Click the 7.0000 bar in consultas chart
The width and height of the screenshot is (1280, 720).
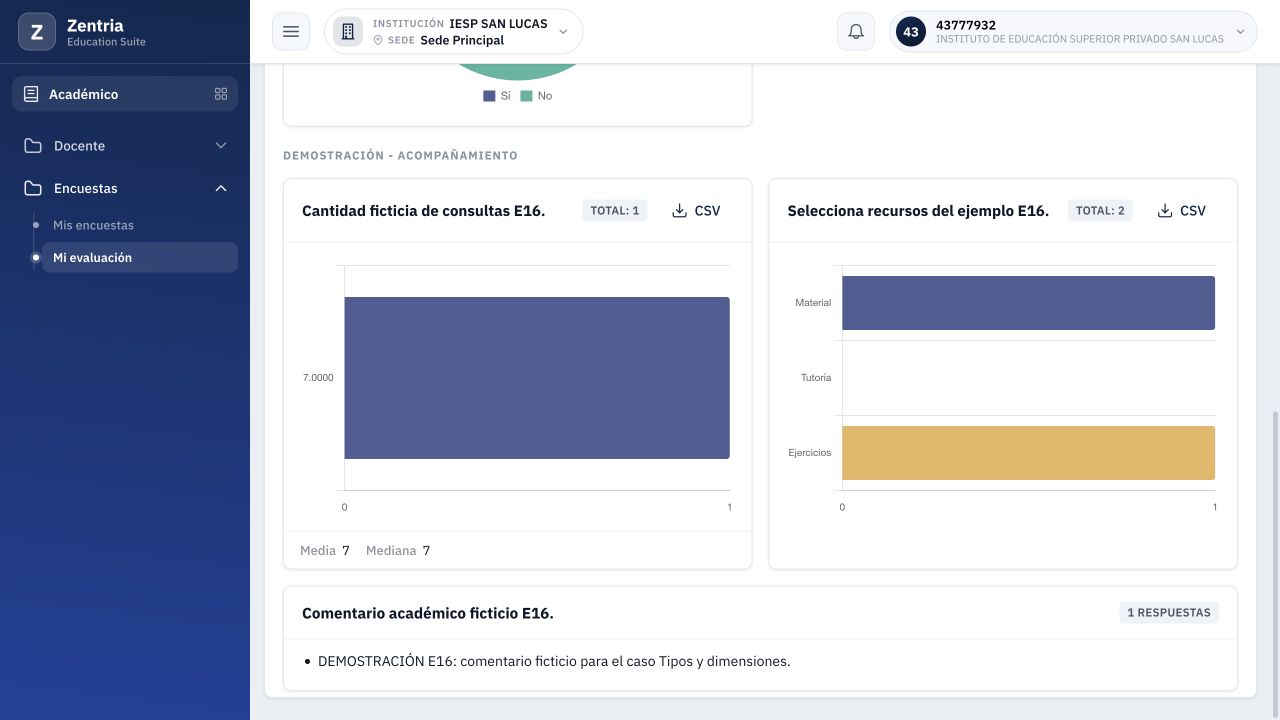point(537,378)
